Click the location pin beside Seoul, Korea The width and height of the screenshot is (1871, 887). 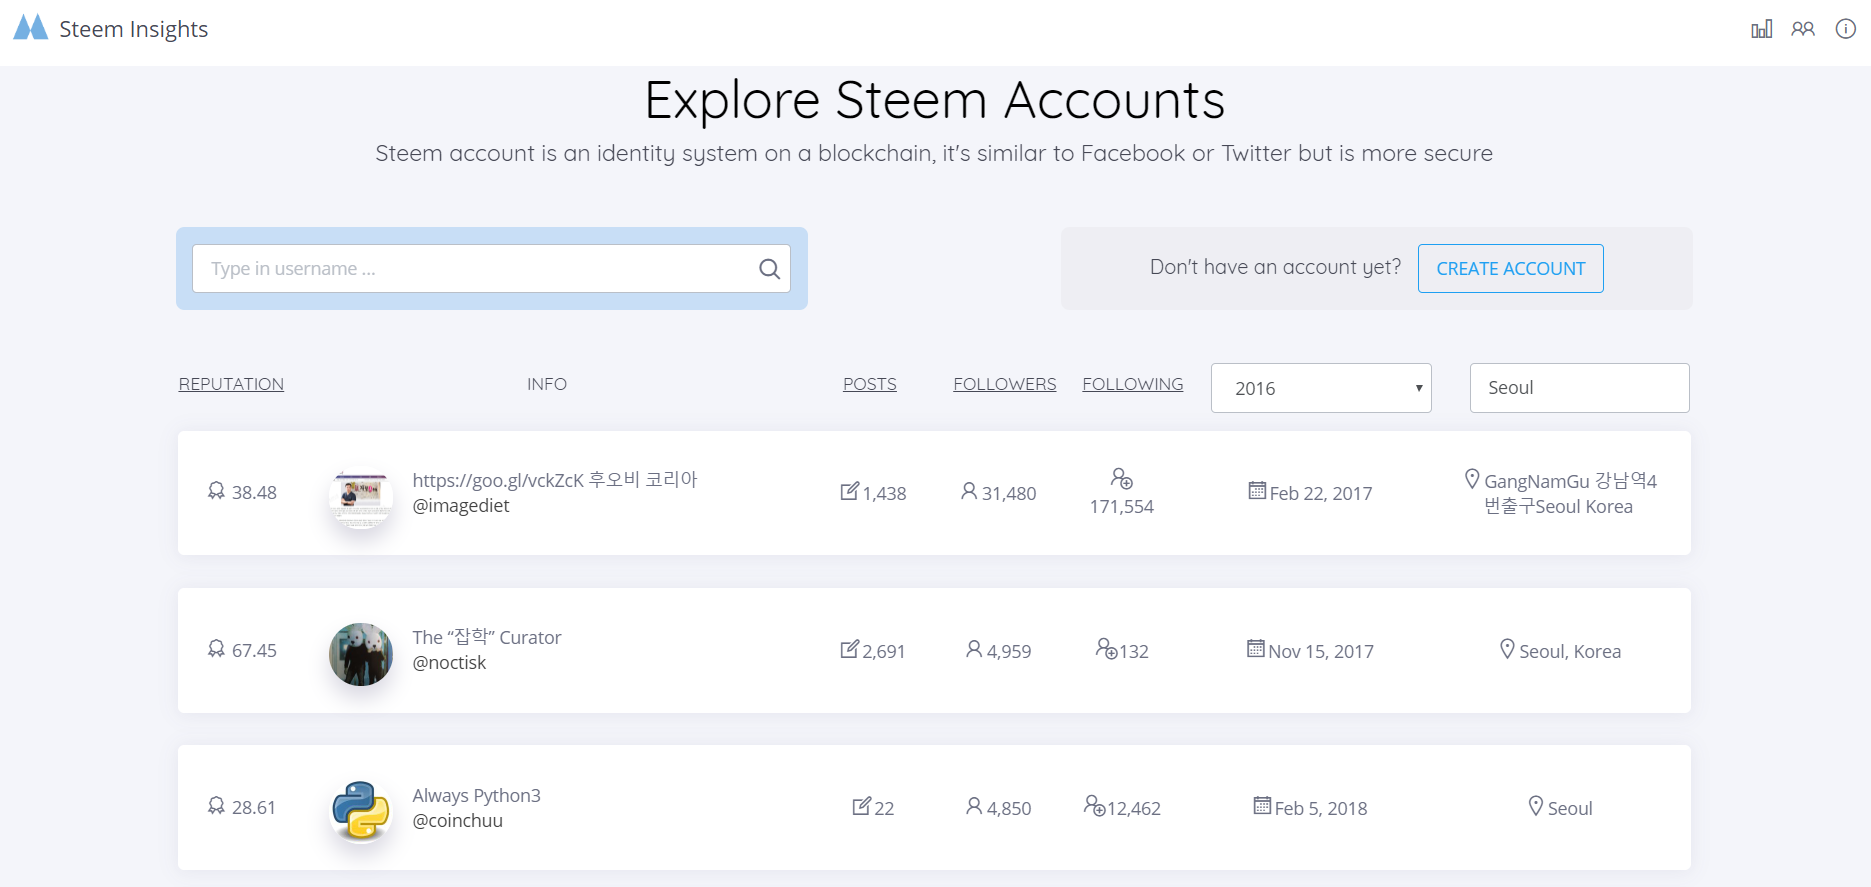pos(1507,649)
